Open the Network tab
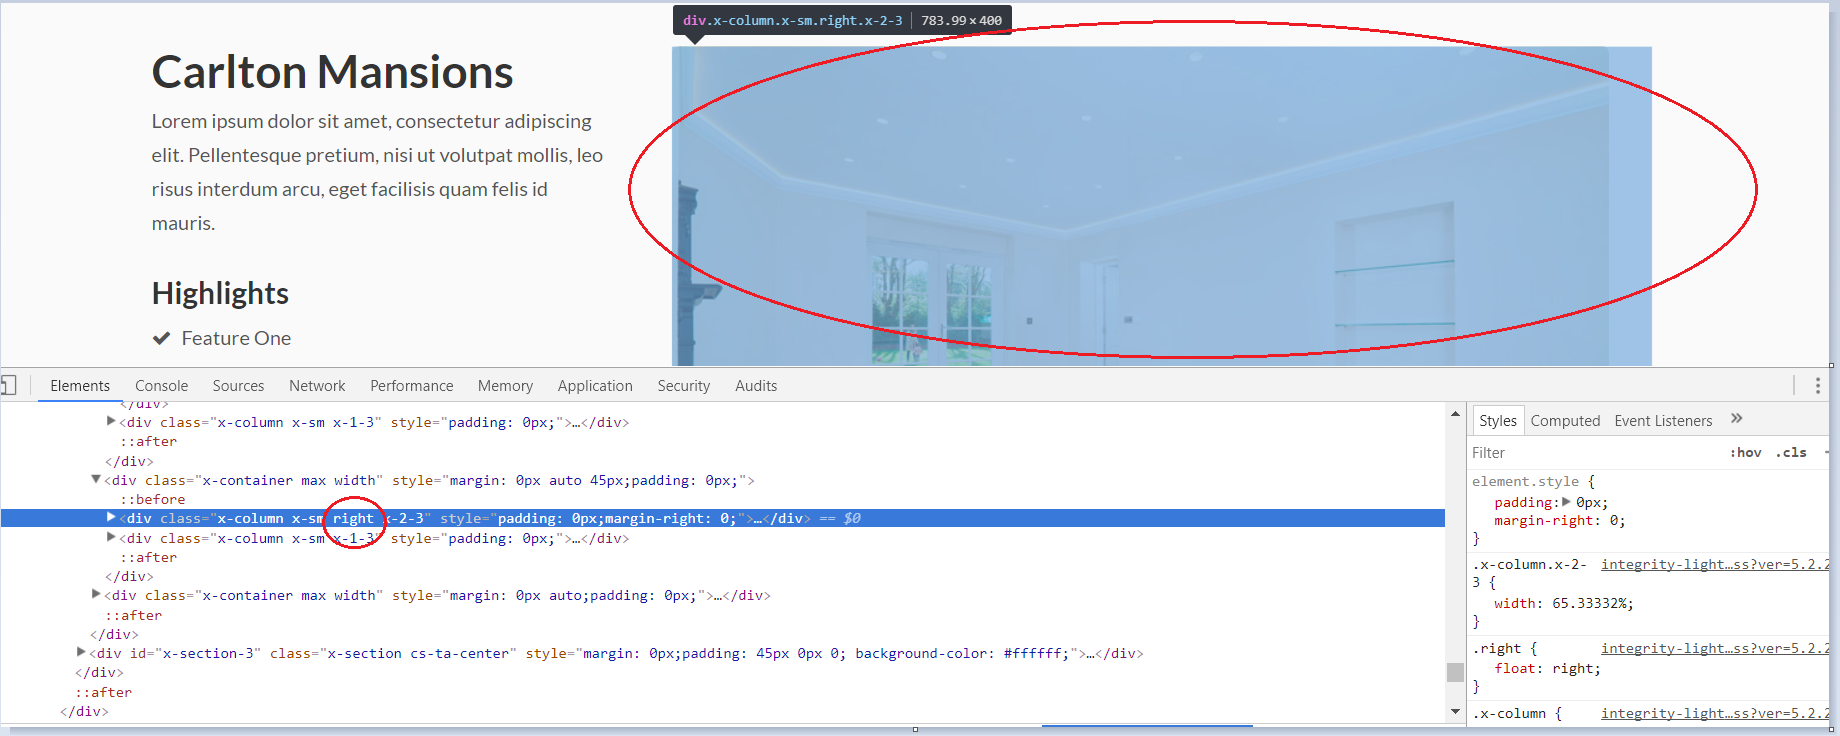The image size is (1840, 736). click(x=317, y=385)
